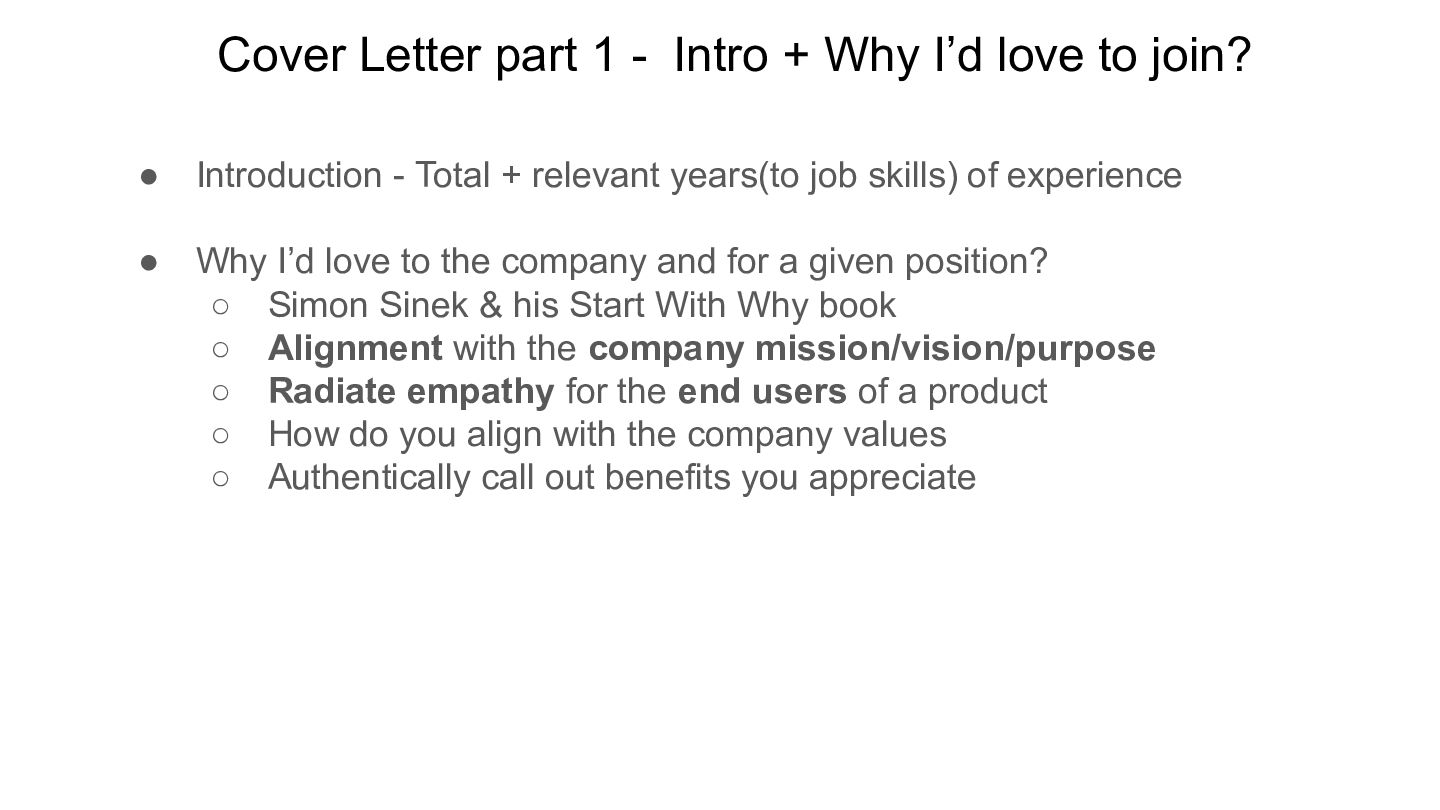
Task: Click the bold word 'Alignment'
Action: coord(355,348)
